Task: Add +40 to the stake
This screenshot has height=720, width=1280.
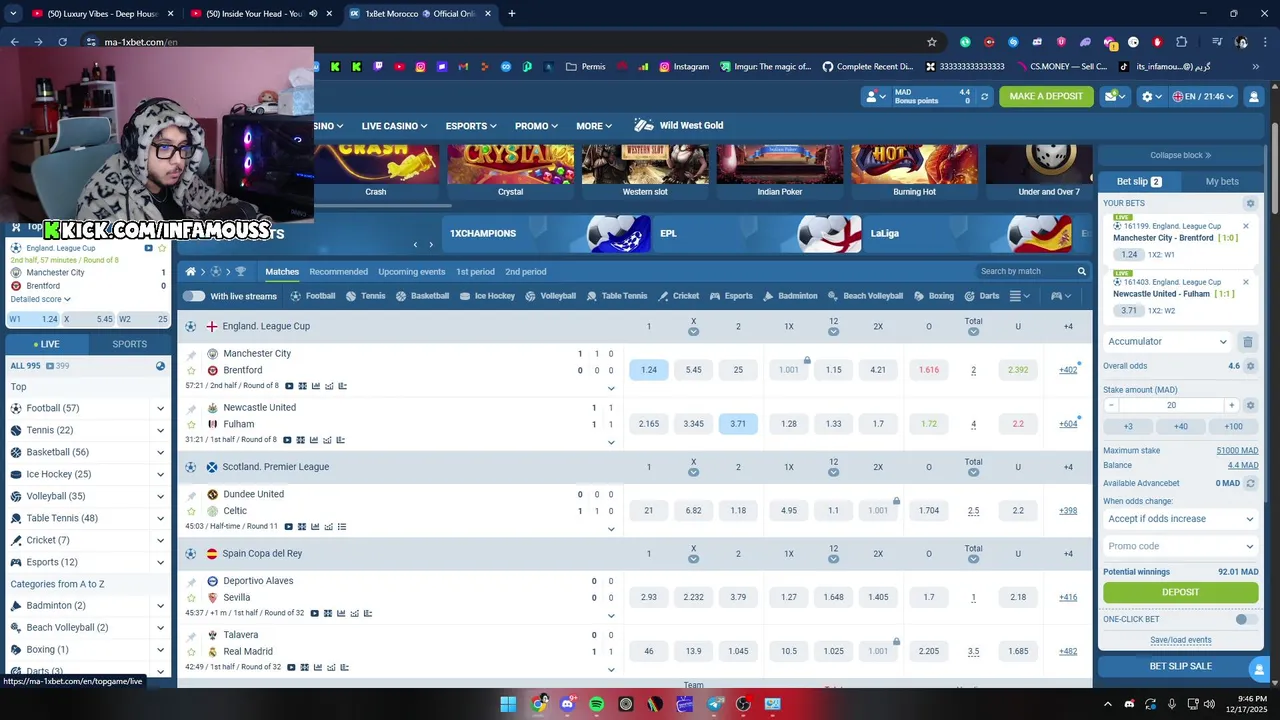Action: coord(1180,426)
